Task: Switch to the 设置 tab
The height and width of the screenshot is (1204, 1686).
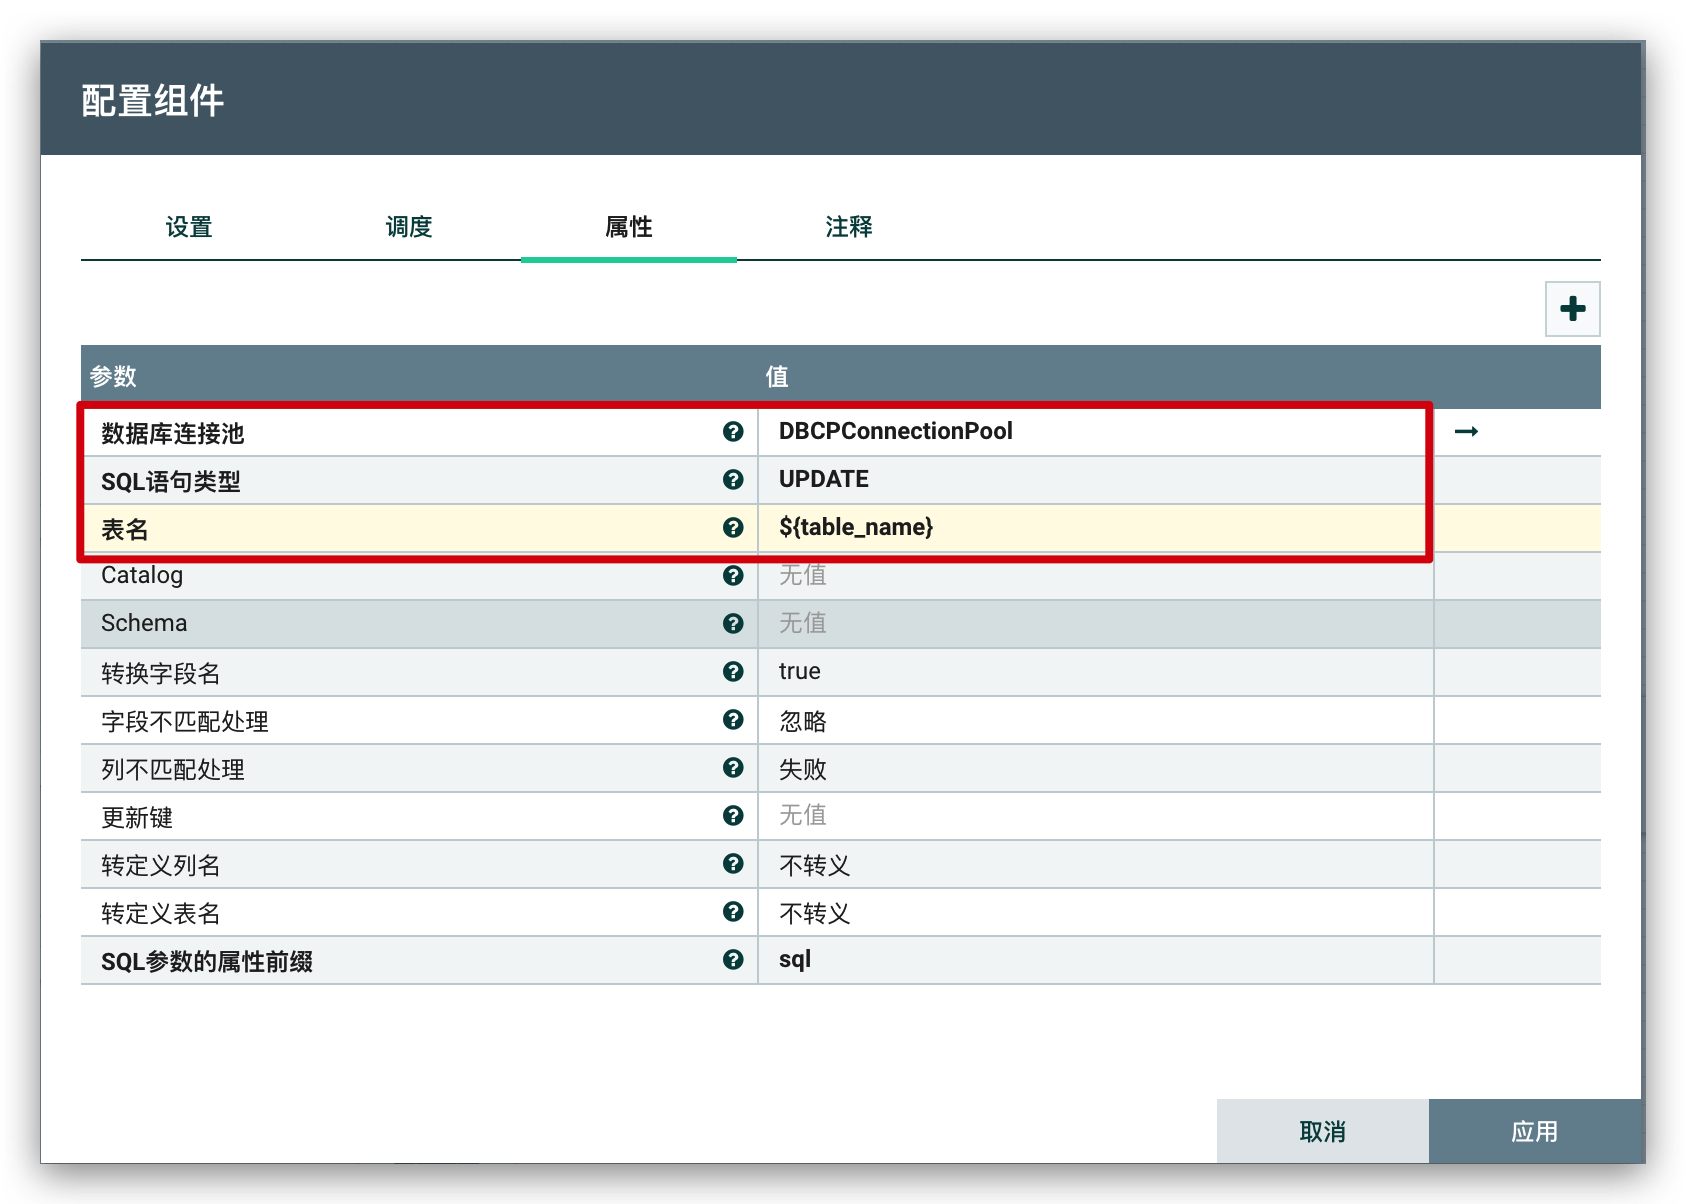Action: click(x=189, y=227)
